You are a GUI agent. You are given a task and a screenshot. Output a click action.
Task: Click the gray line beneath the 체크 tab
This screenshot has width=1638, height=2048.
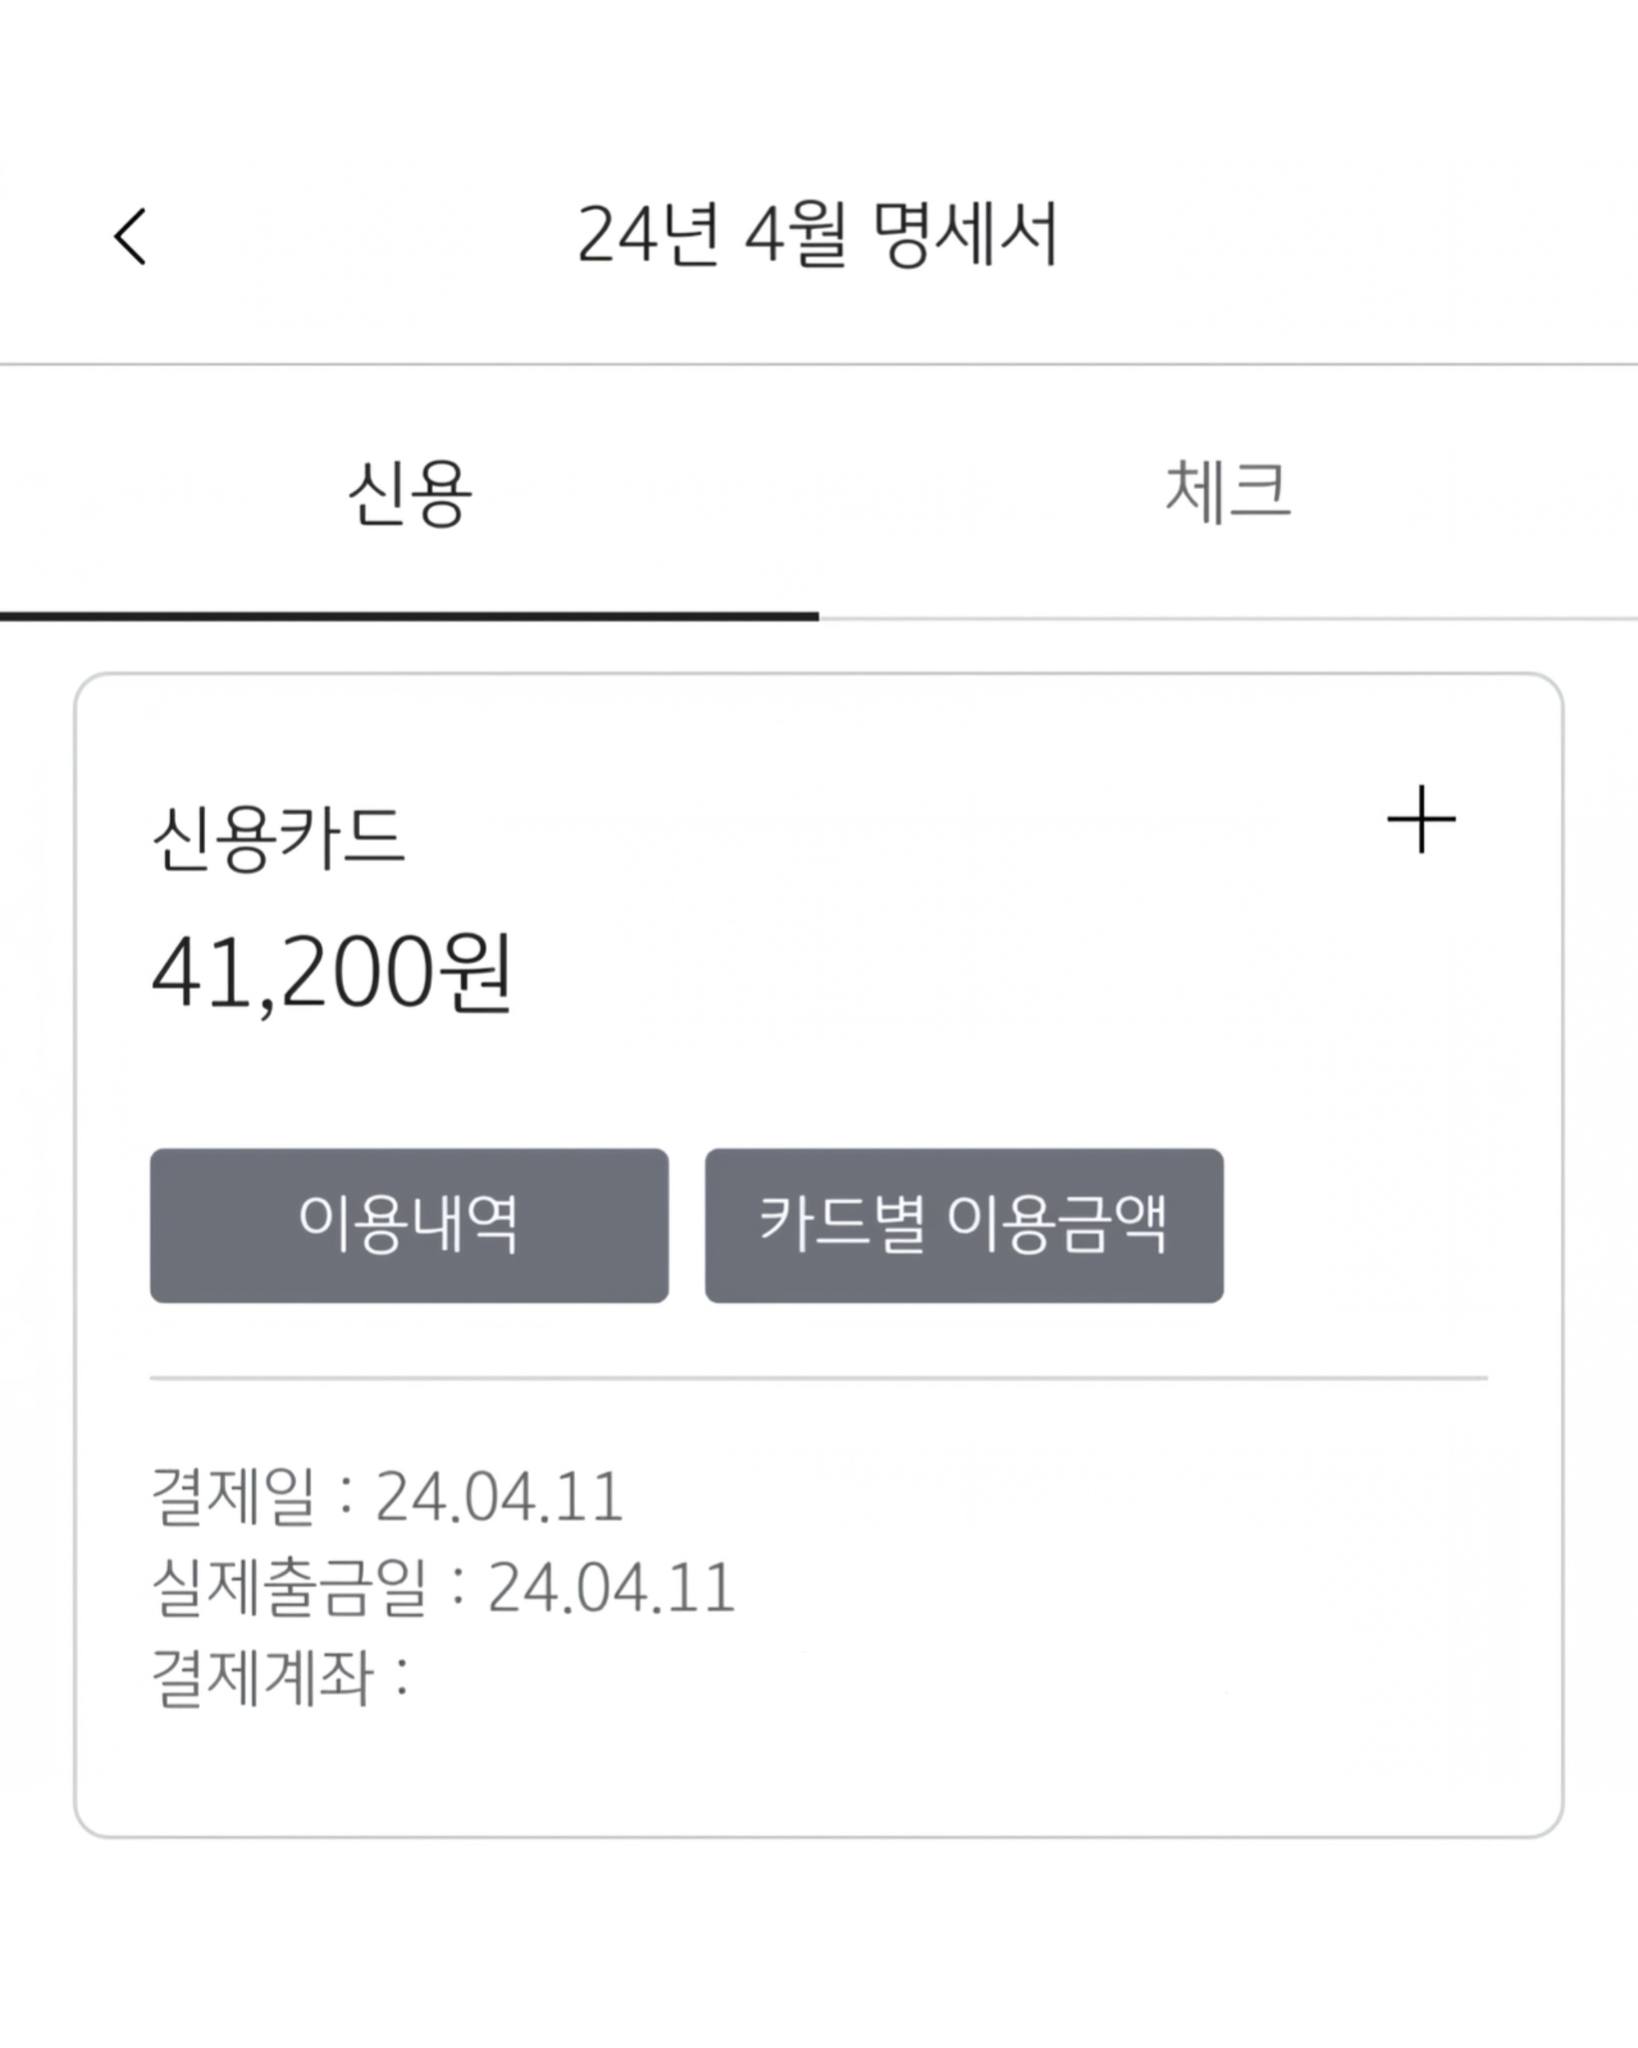(1228, 619)
